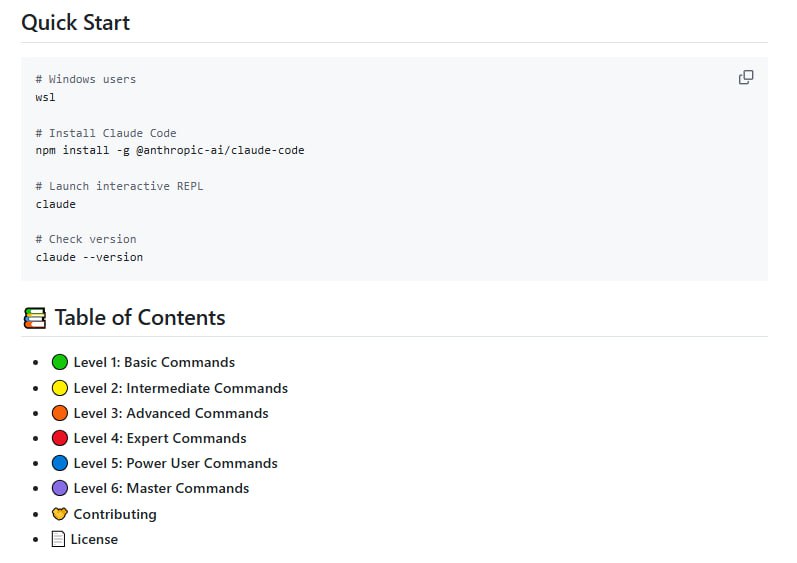Click the blue circle icon for Level 5
The width and height of the screenshot is (797, 563).
(60, 463)
